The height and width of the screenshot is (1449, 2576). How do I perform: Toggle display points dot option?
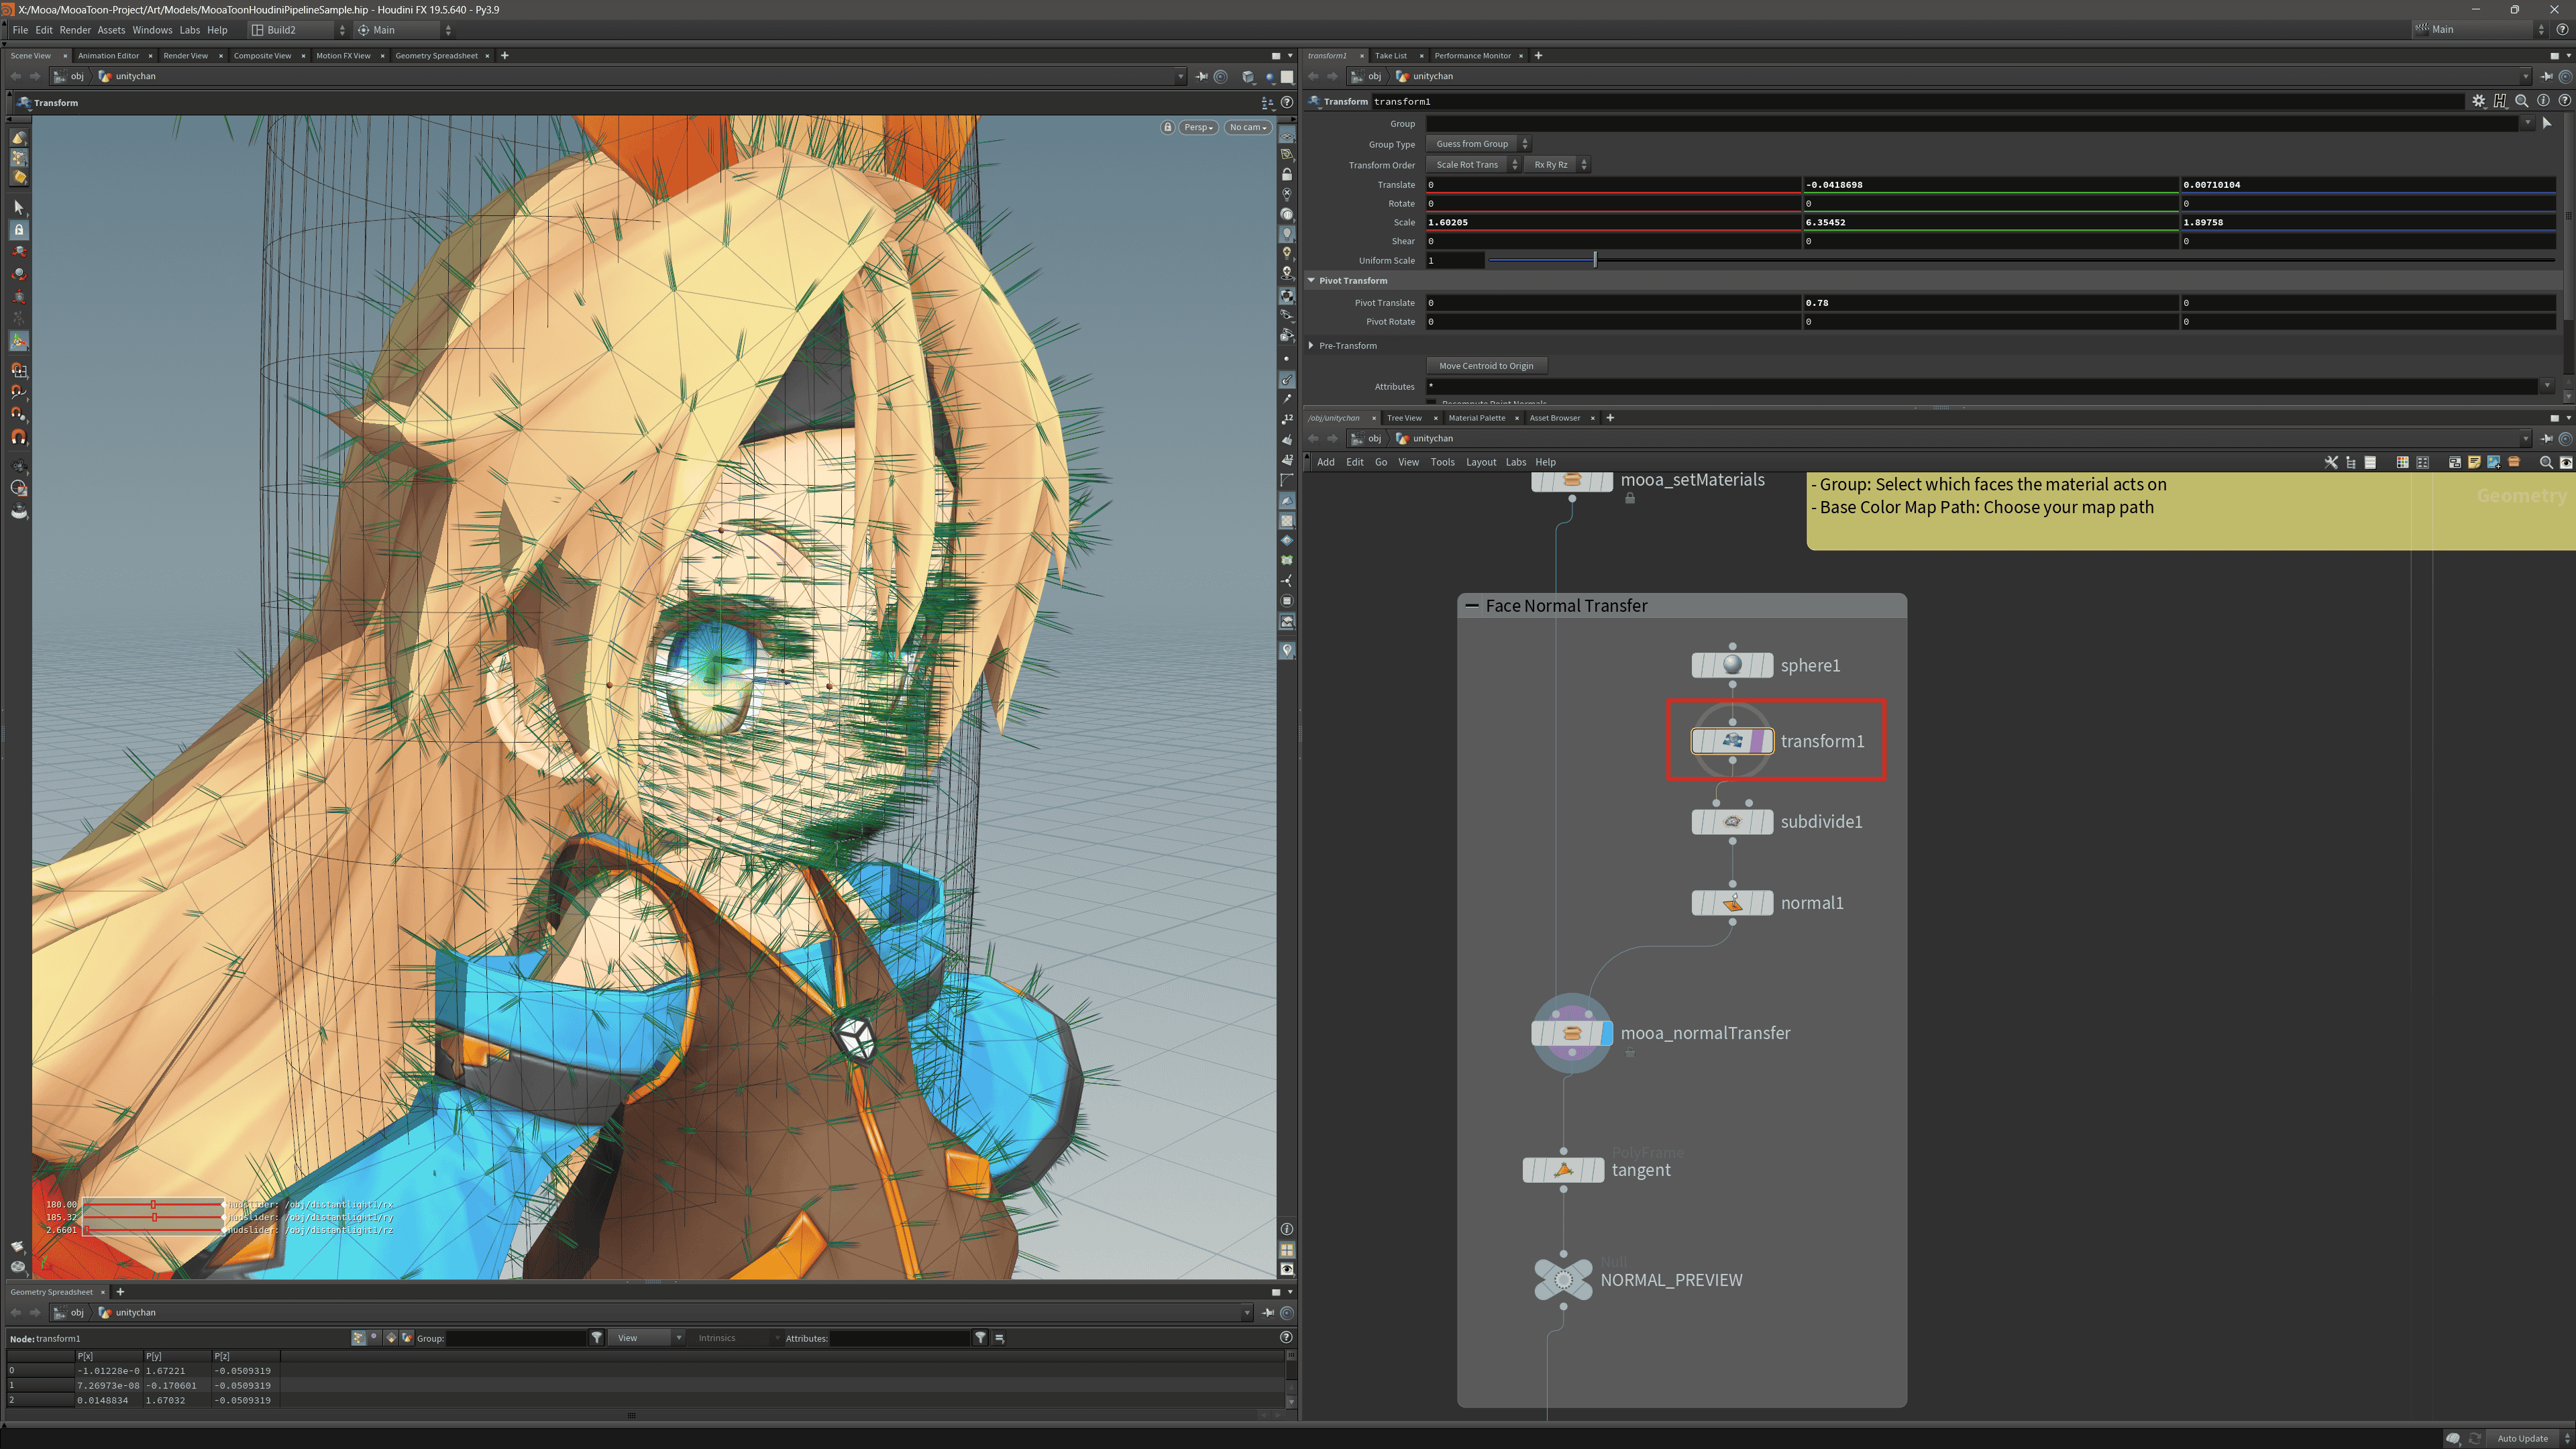coord(1287,359)
